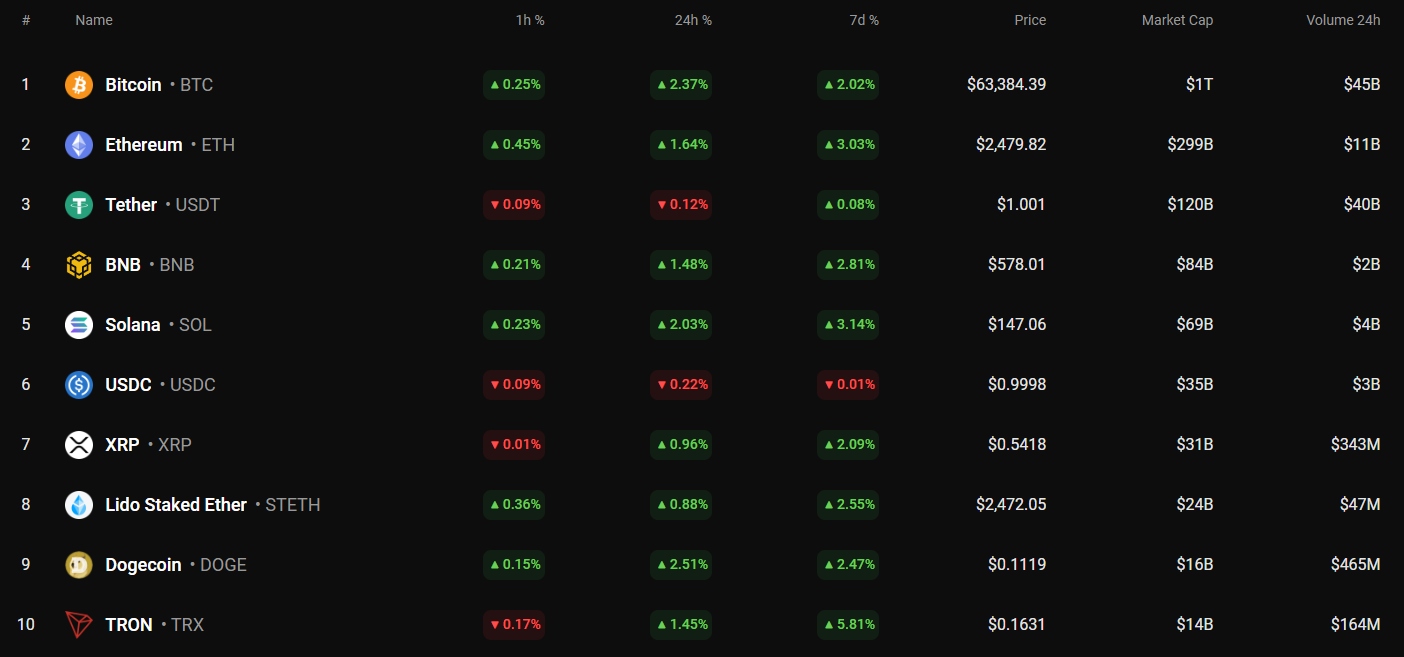
Task: Click the Bitcoin coin logo icon
Action: click(79, 85)
